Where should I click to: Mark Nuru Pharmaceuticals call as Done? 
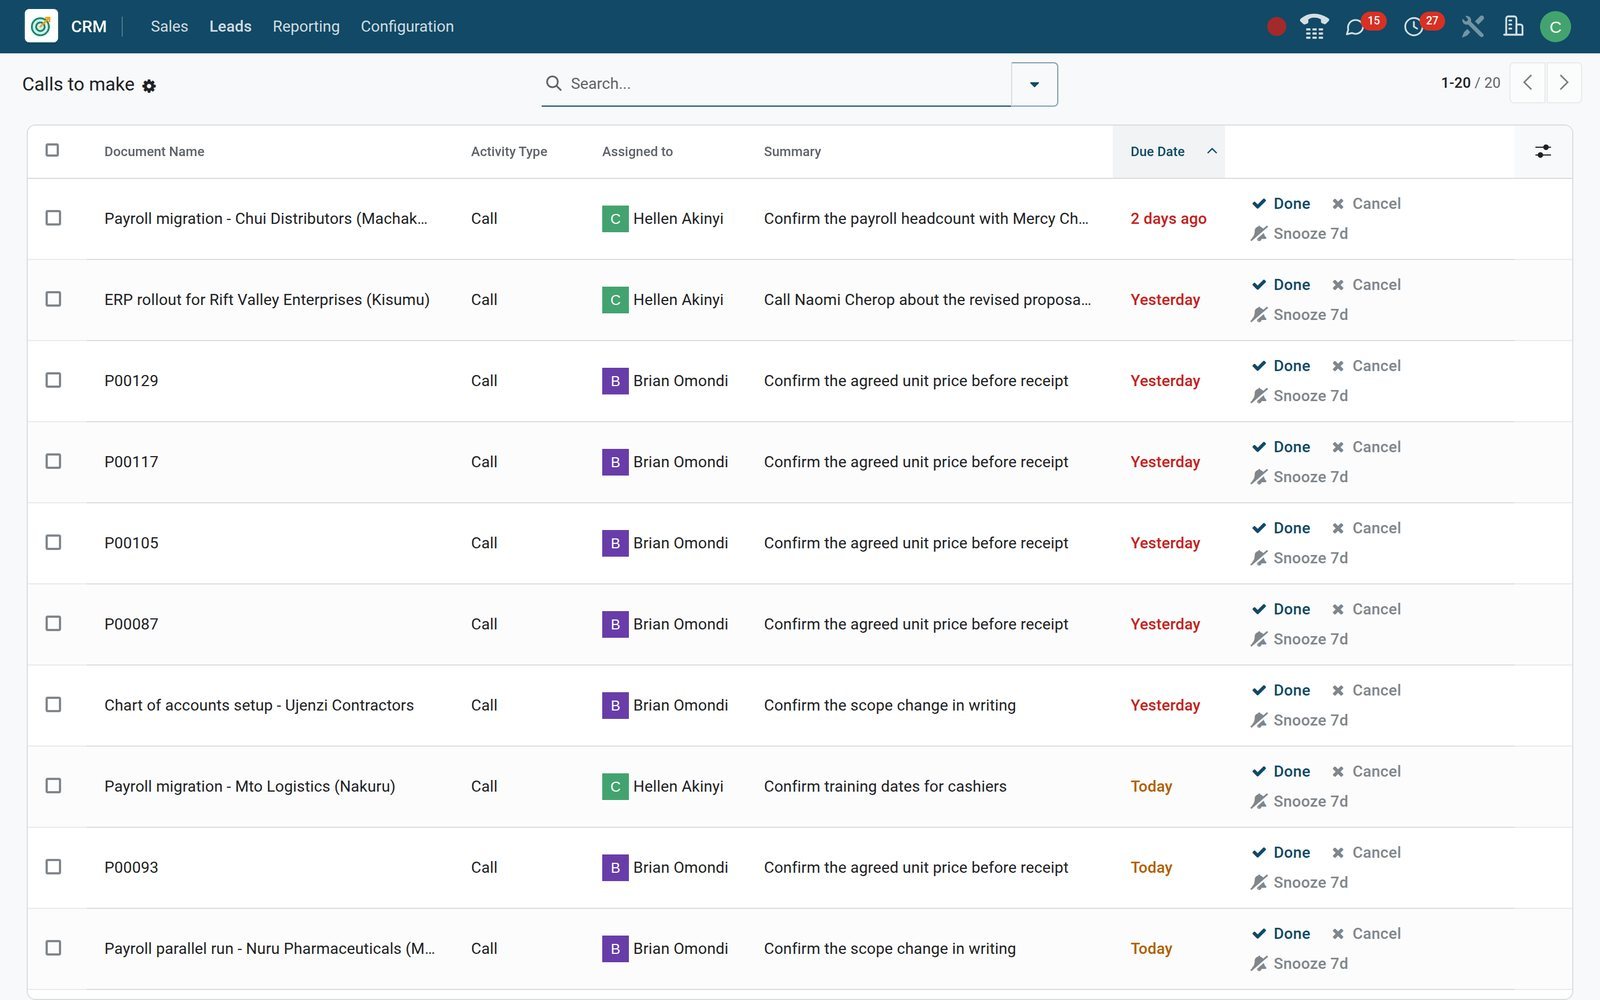point(1281,933)
